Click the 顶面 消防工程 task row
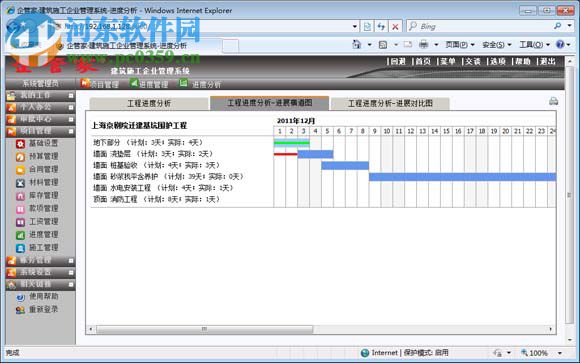Image resolution: width=580 pixels, height=363 pixels. click(x=156, y=199)
